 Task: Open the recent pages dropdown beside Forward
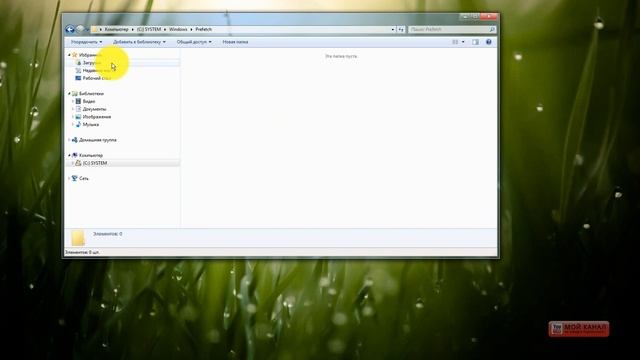click(87, 29)
